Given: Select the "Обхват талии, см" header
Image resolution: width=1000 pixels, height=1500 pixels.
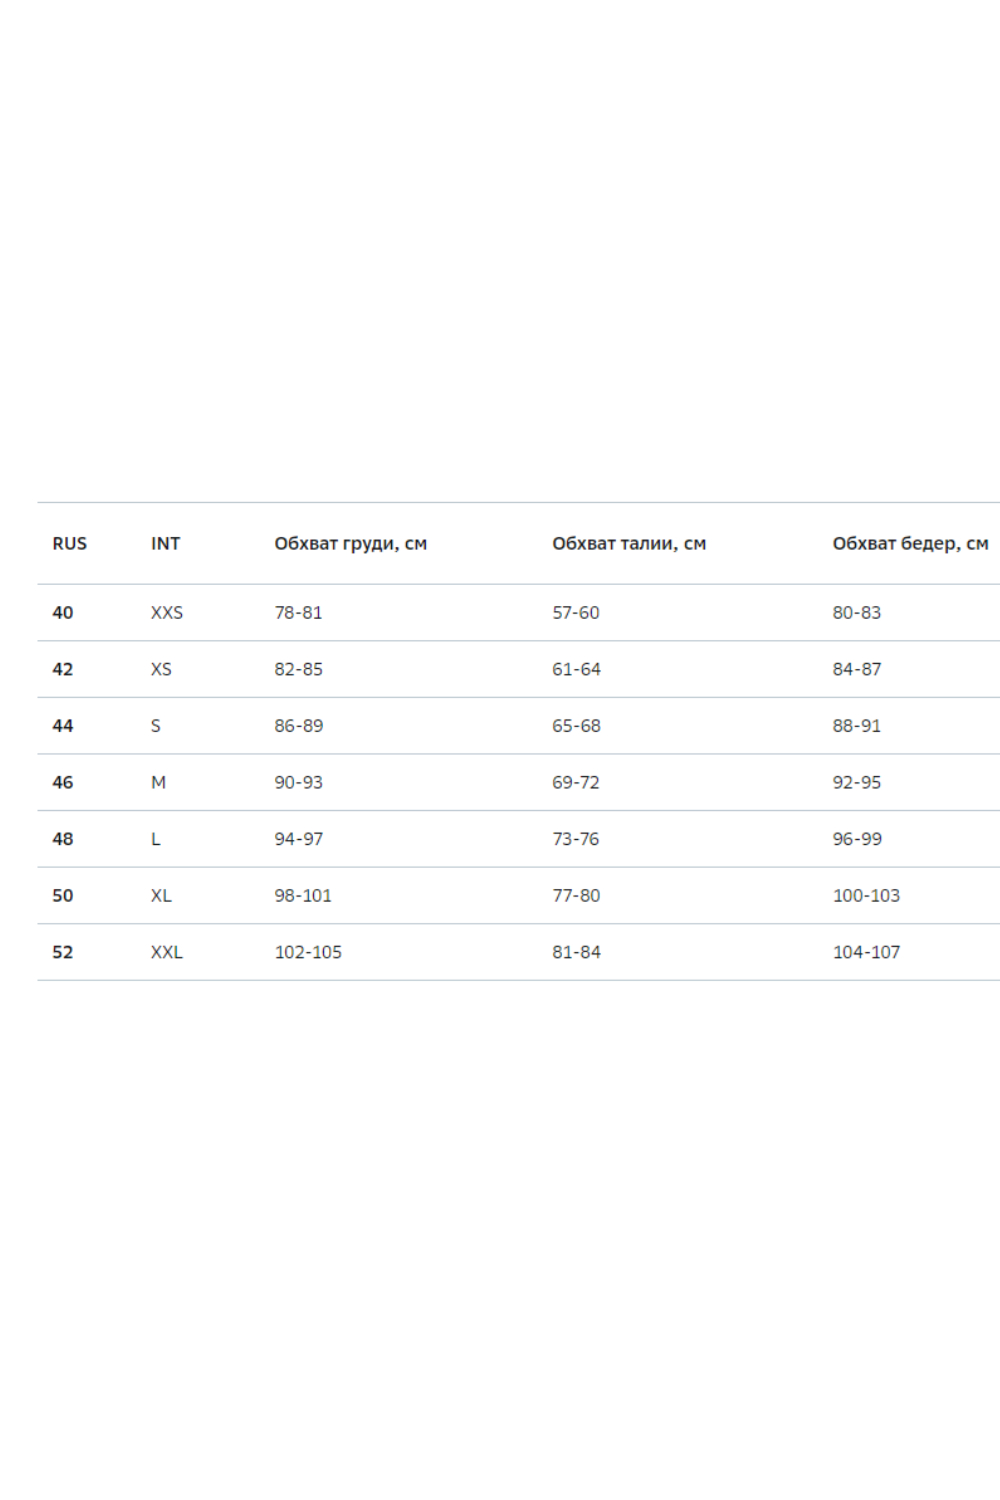Looking at the screenshot, I should point(629,544).
